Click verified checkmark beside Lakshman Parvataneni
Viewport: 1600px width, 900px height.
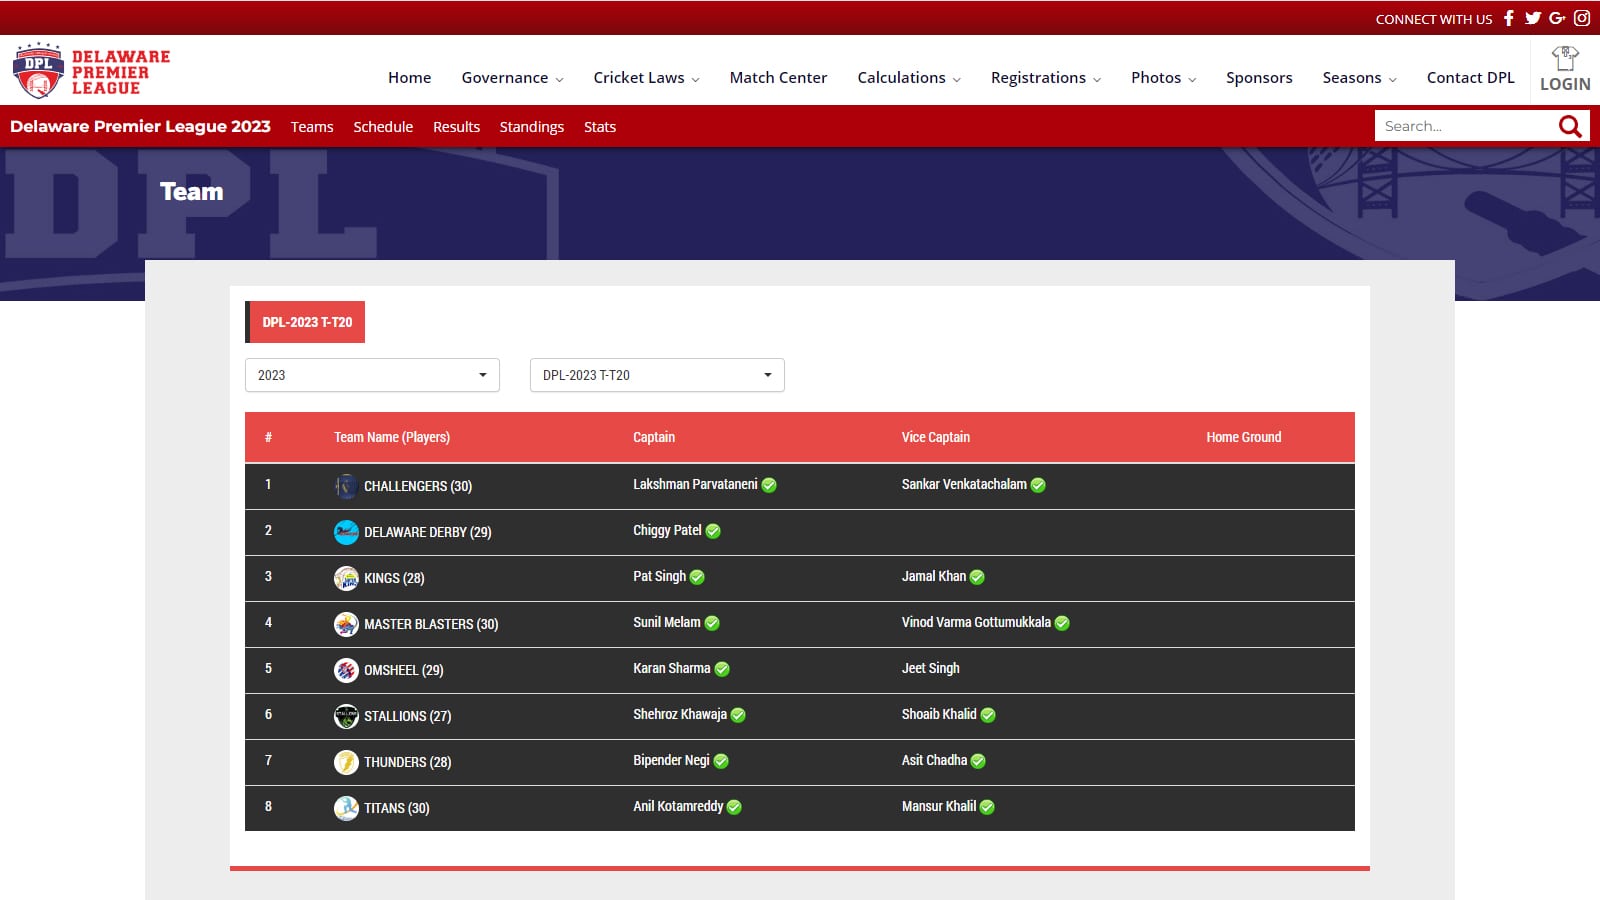coord(769,485)
